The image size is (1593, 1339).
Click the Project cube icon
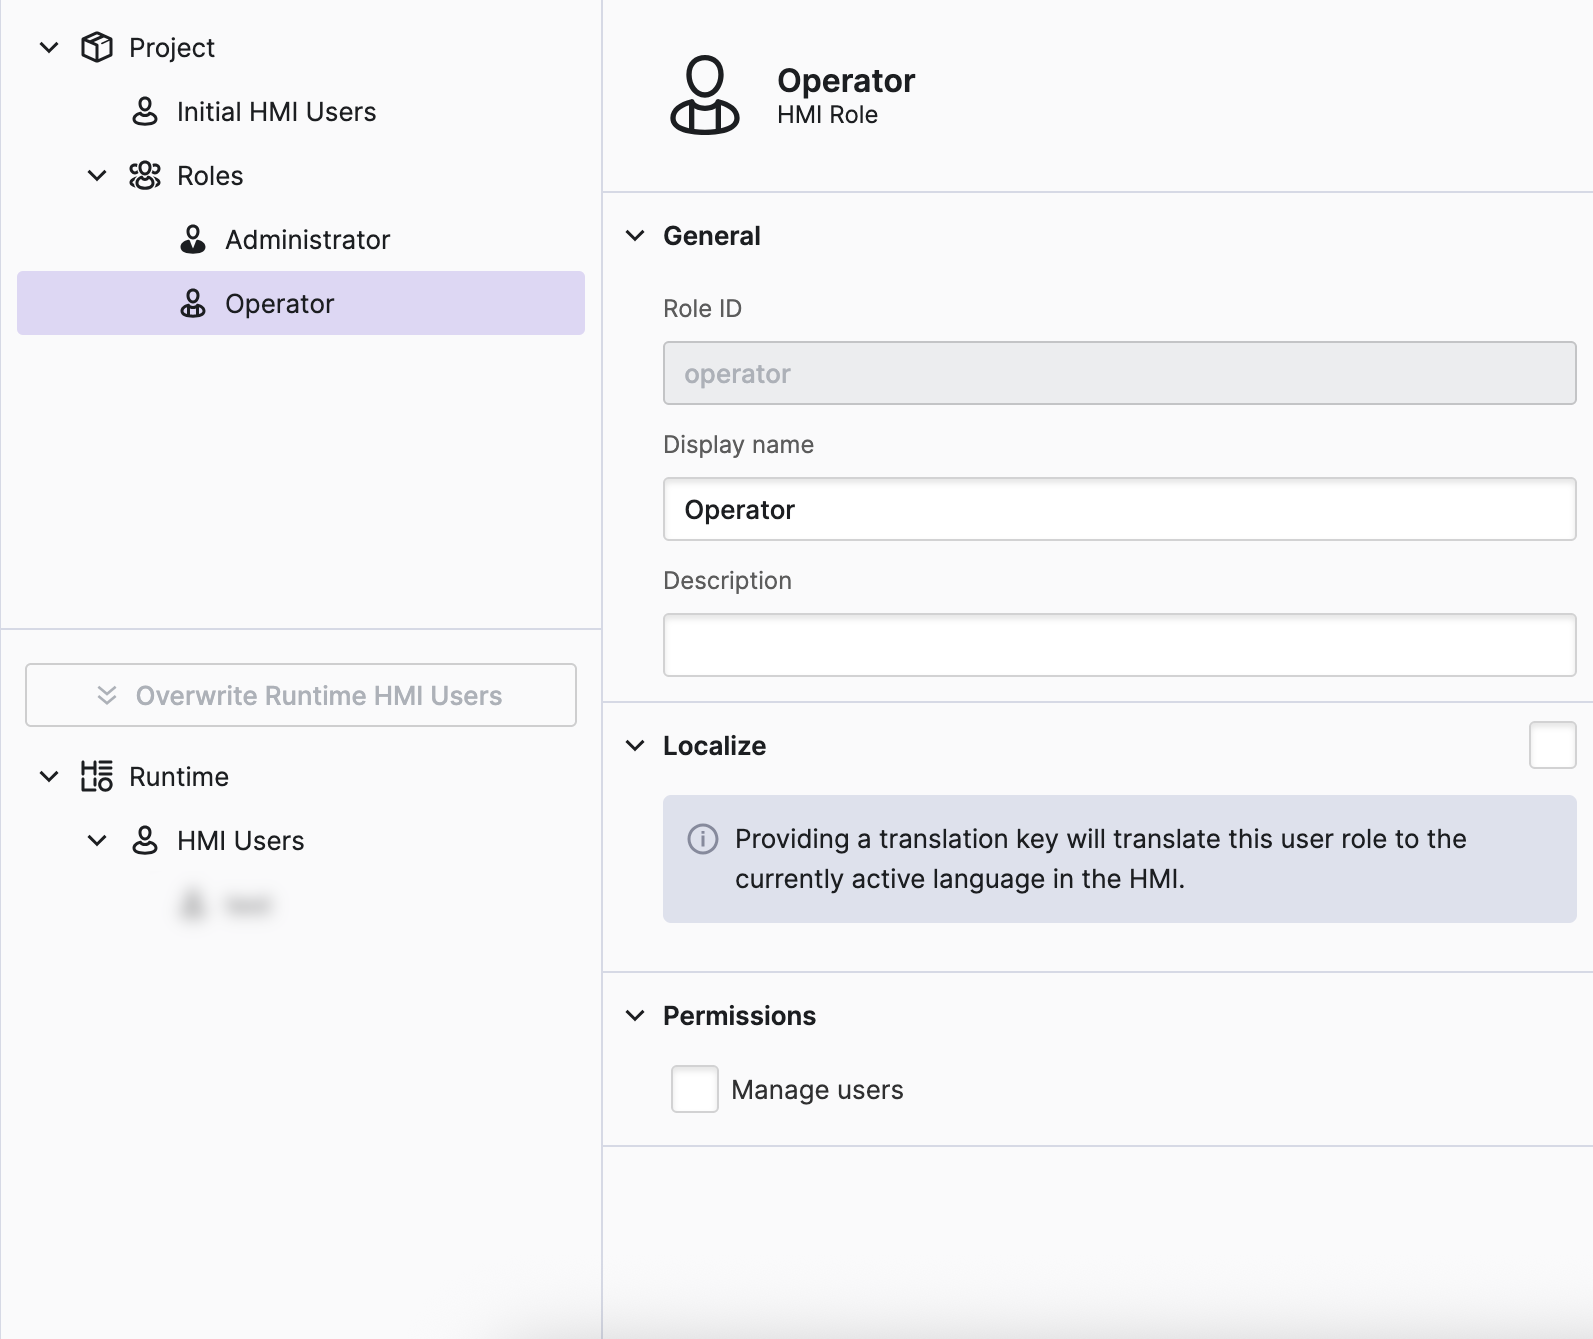point(97,47)
